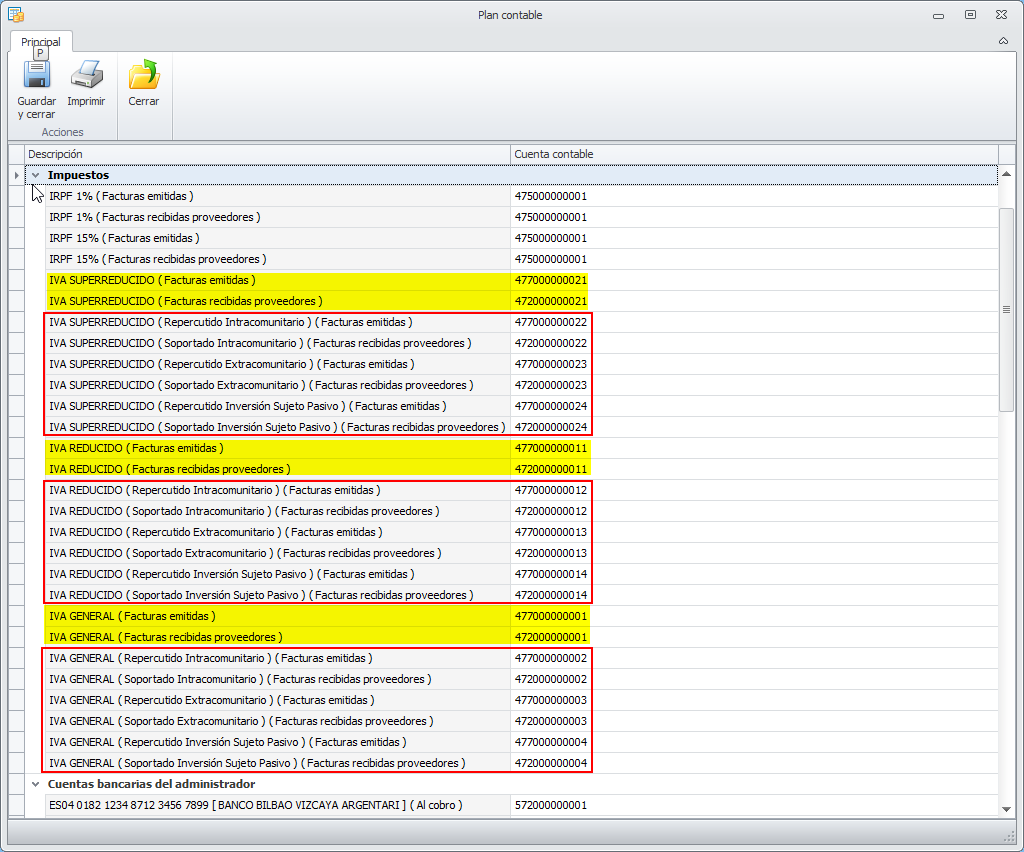Click the application icon in title bar
Viewport: 1024px width, 852px height.
click(x=16, y=15)
